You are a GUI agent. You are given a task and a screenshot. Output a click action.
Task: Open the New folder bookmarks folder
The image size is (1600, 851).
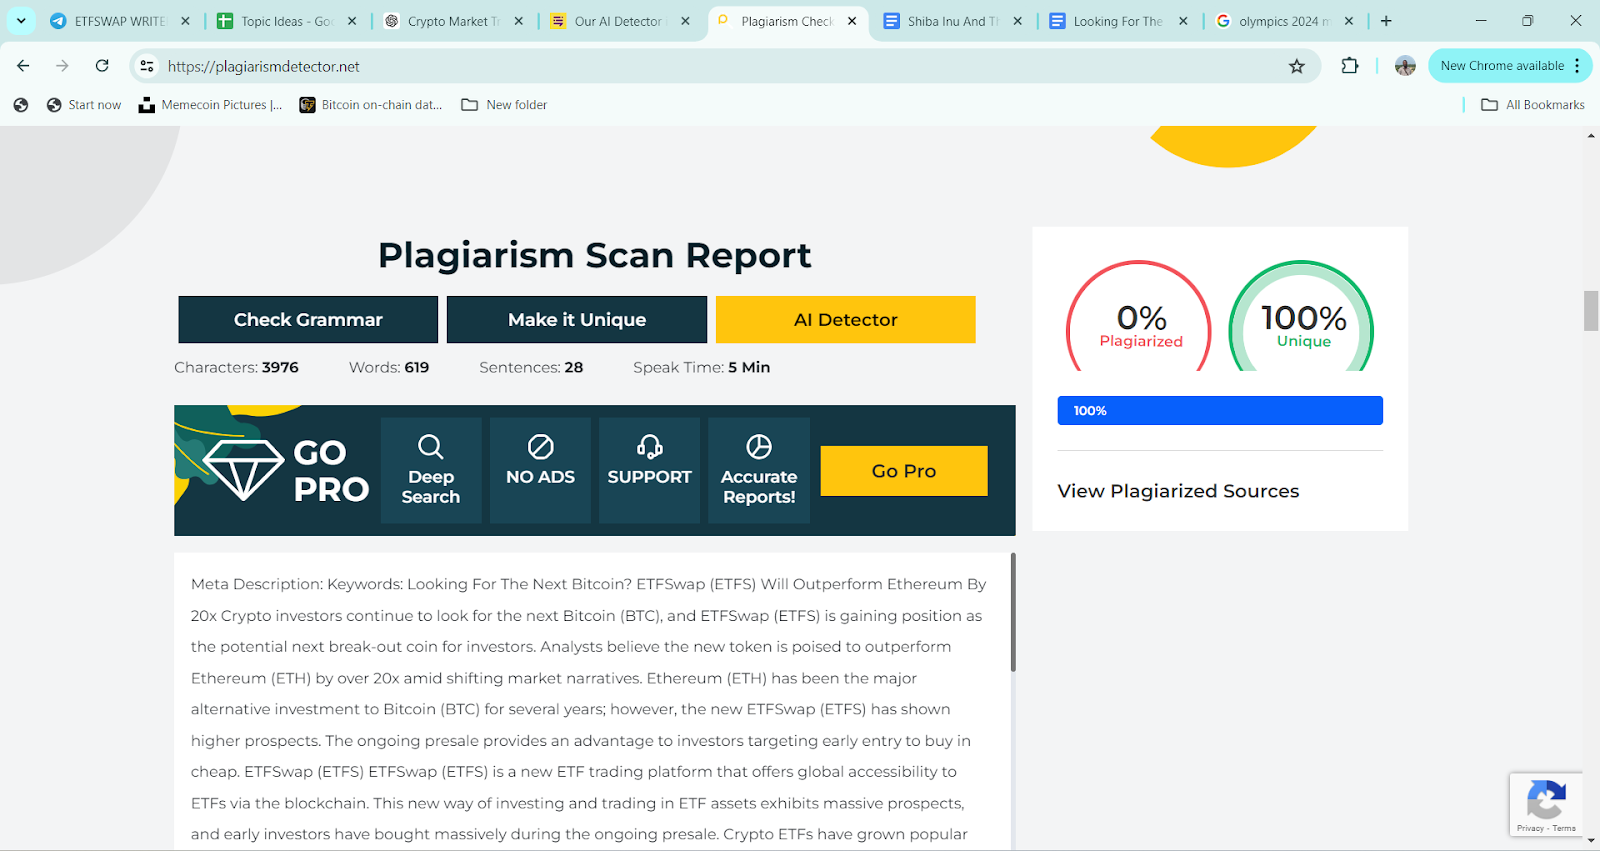[504, 105]
